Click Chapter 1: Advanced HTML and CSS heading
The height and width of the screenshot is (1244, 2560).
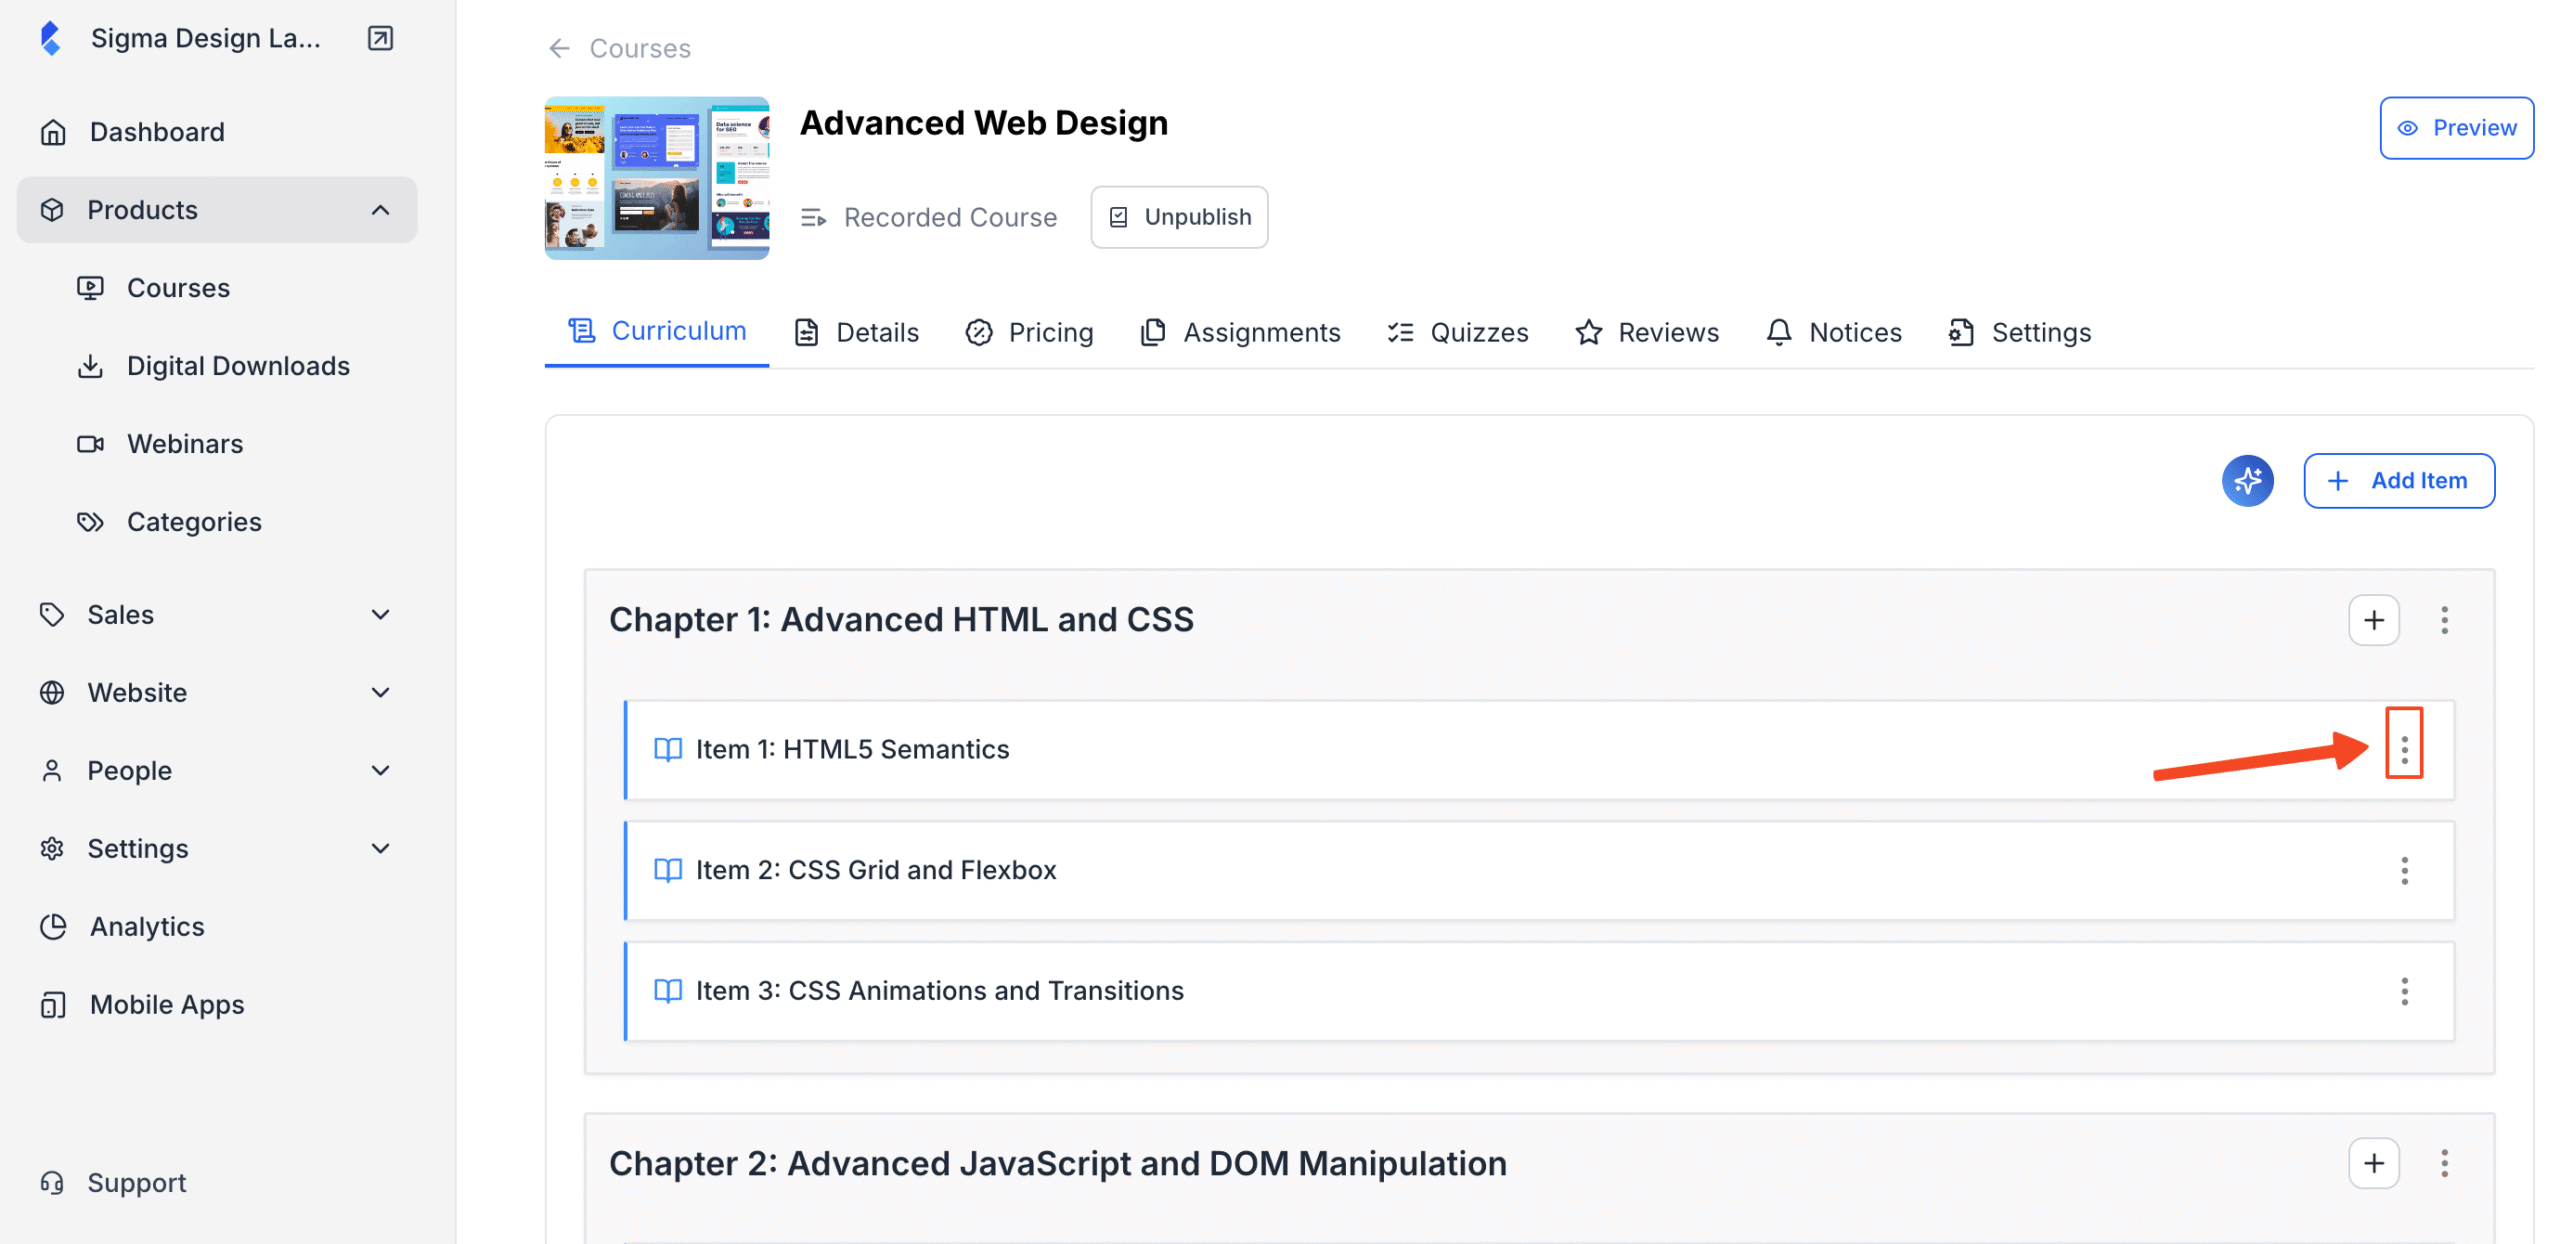click(901, 620)
